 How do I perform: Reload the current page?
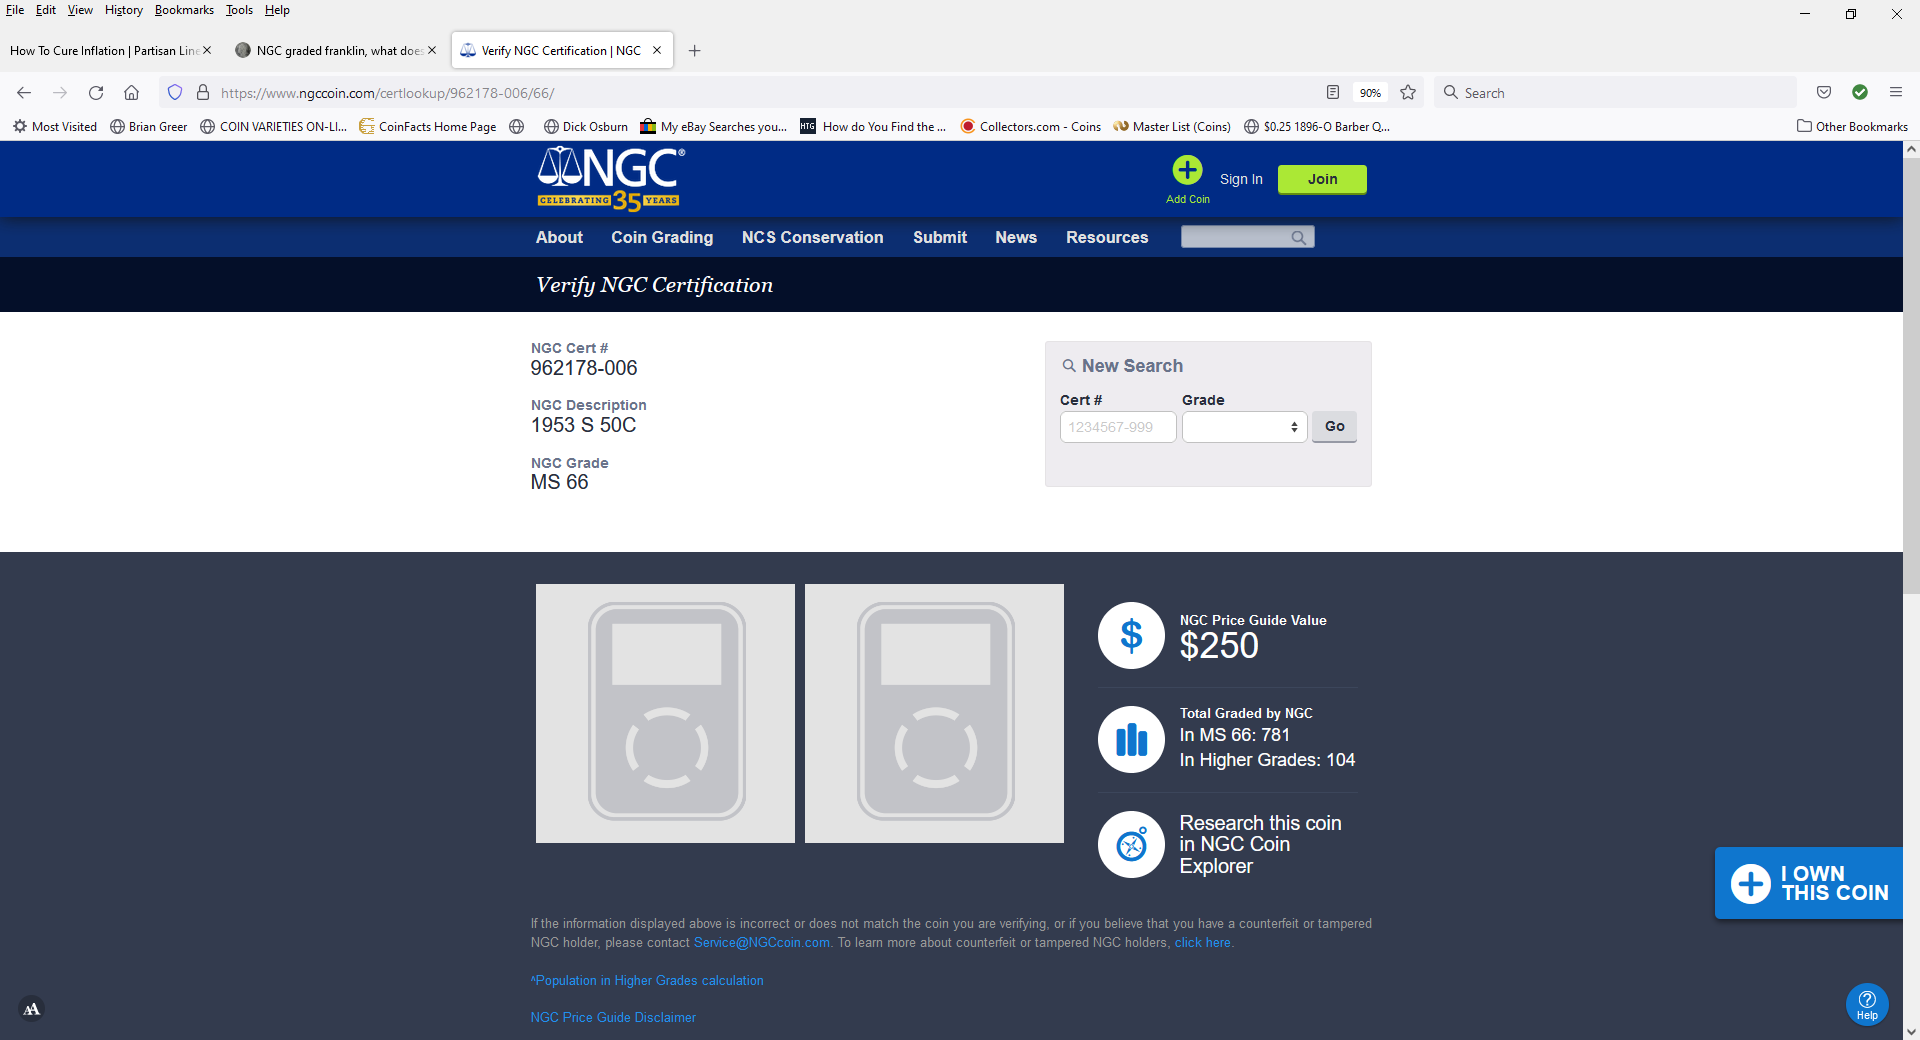(x=96, y=92)
